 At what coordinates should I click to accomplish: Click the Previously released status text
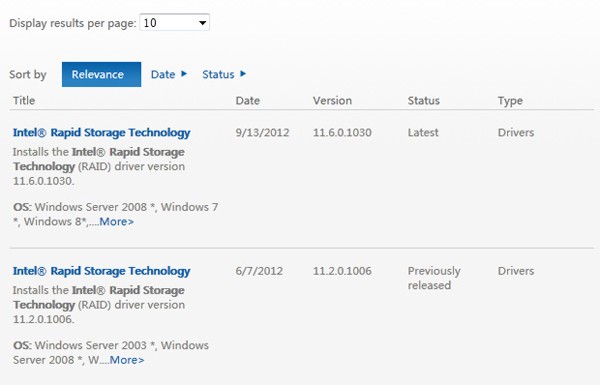pyautogui.click(x=434, y=278)
